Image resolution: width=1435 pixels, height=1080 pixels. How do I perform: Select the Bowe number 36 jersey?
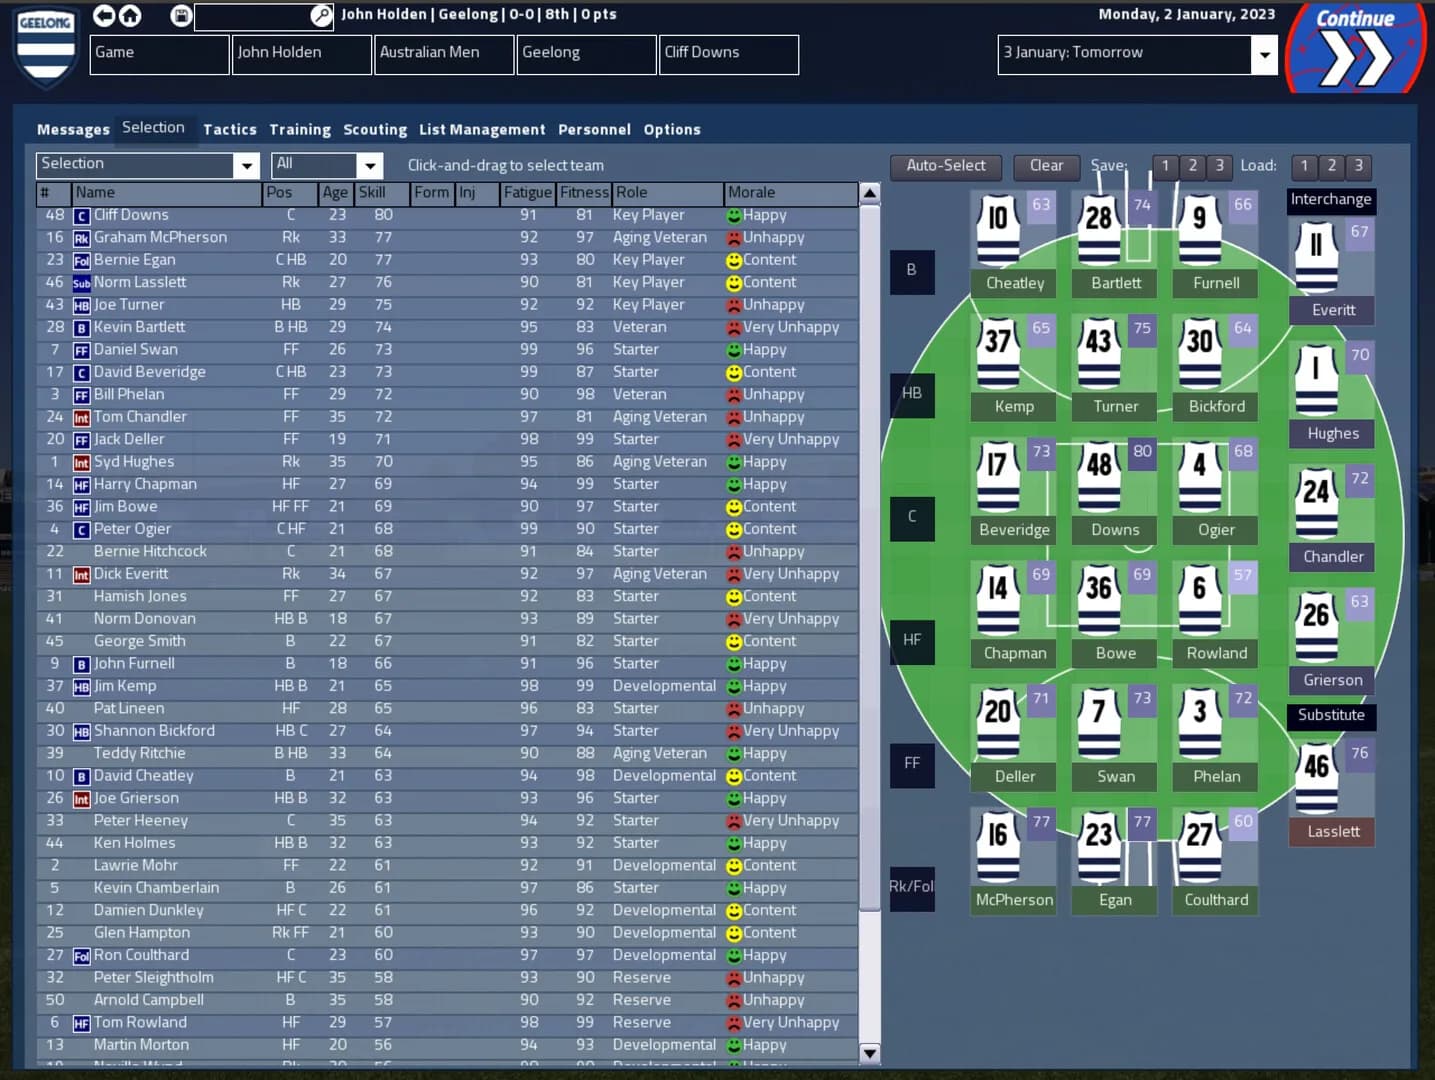(1099, 599)
